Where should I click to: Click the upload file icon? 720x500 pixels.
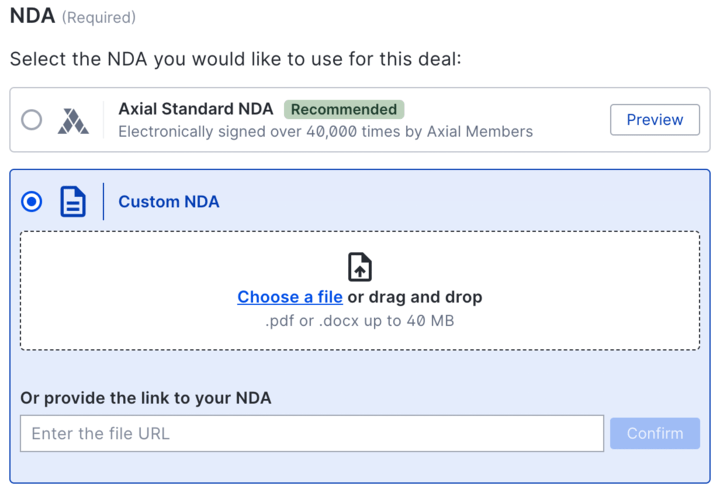click(x=360, y=267)
